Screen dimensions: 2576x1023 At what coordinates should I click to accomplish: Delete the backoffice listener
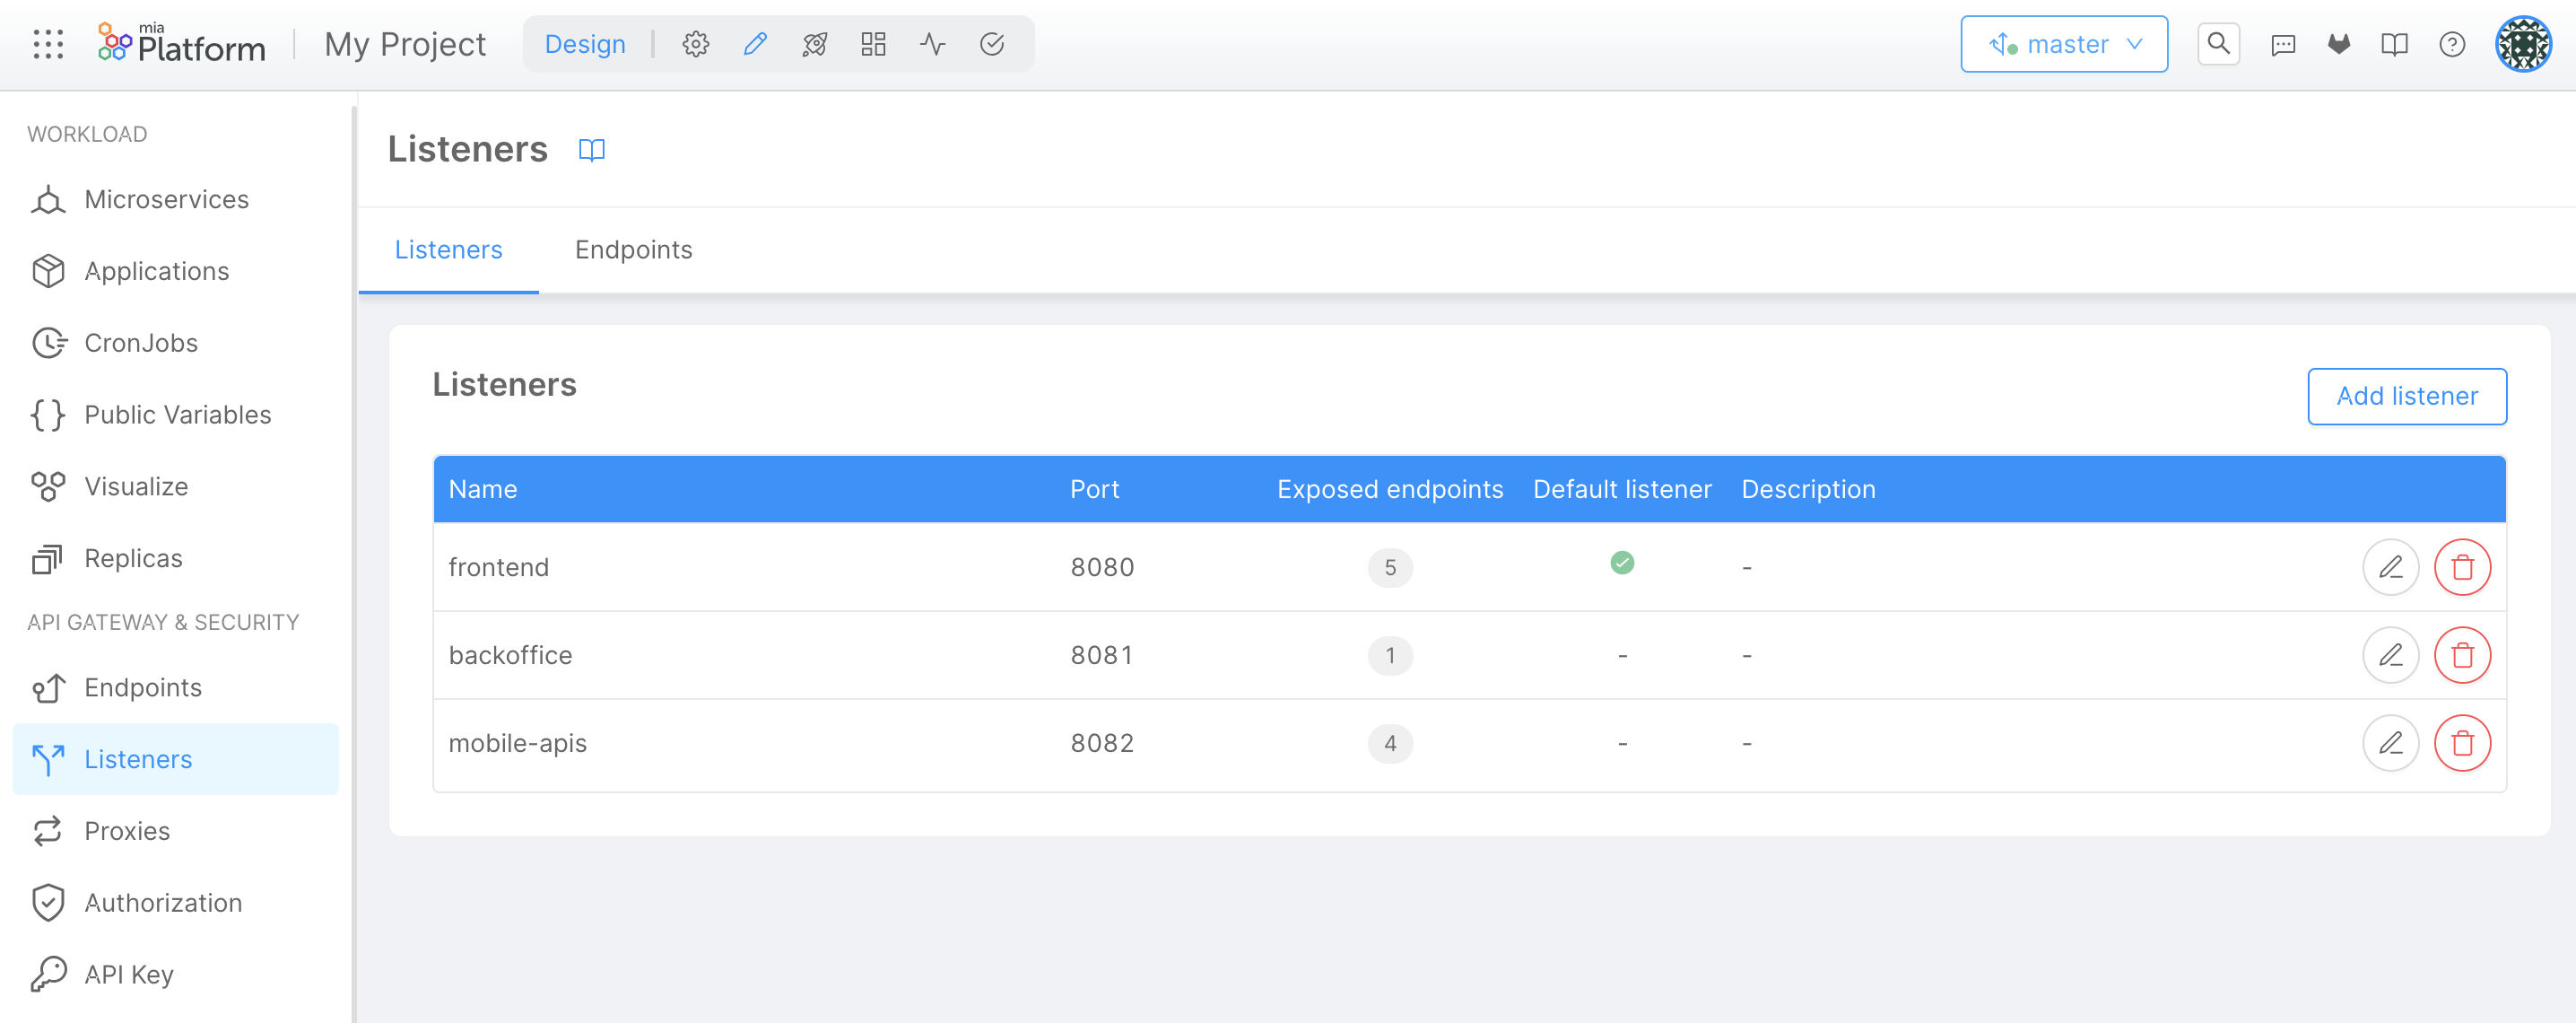point(2461,655)
